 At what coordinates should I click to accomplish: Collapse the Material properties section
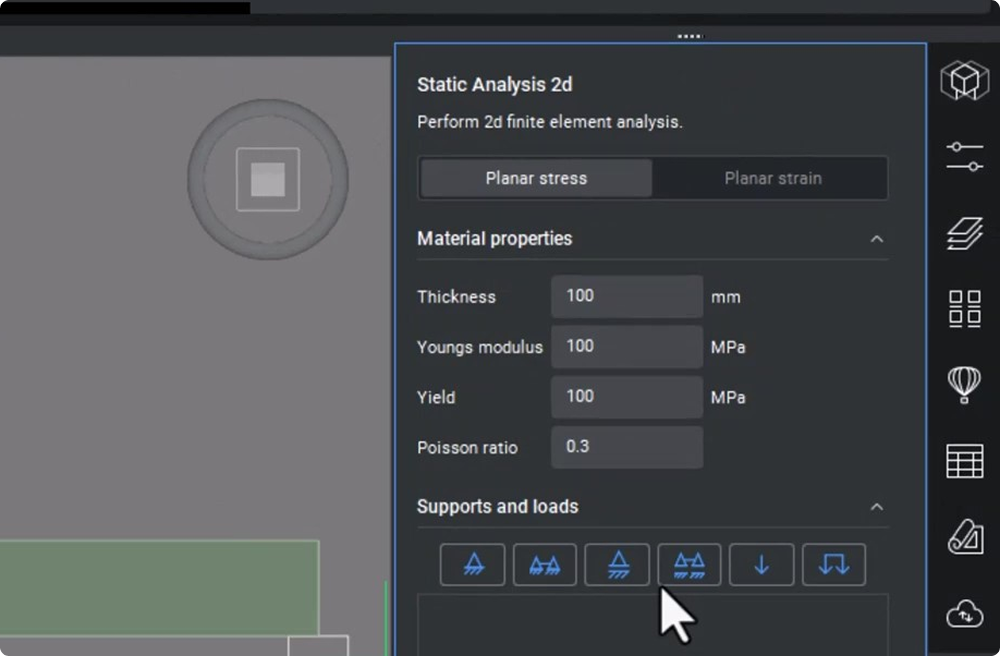click(x=877, y=239)
